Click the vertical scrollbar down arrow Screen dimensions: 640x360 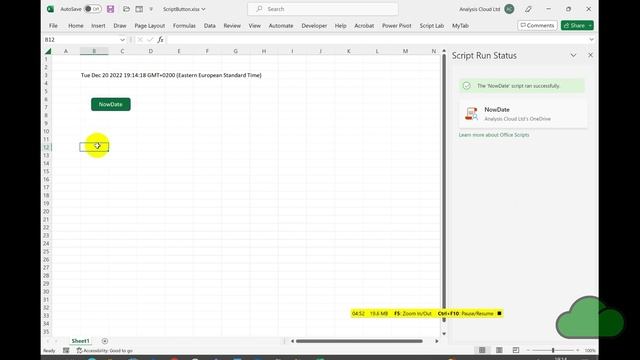pos(444,334)
